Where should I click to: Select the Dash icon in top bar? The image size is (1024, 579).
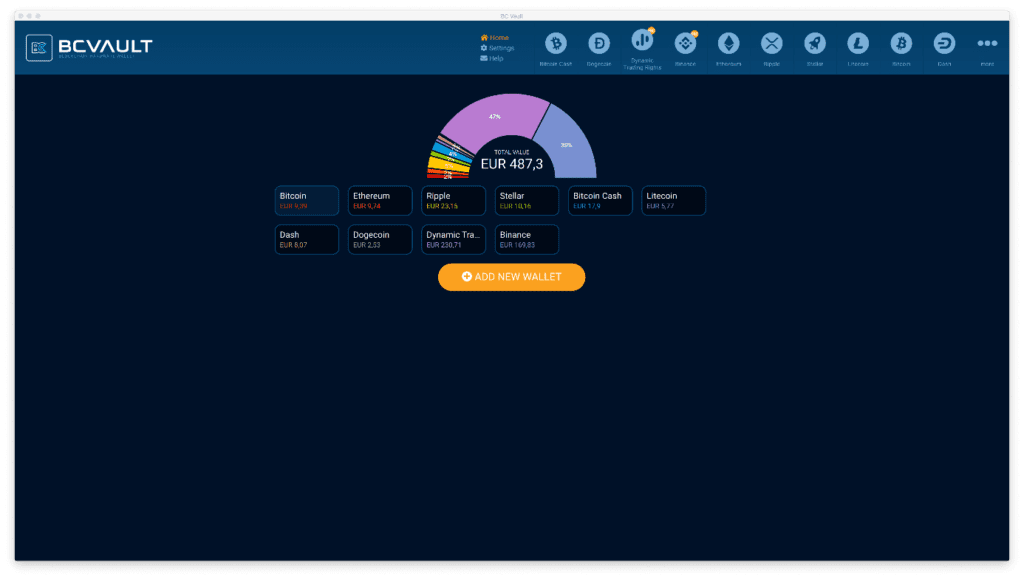944,44
